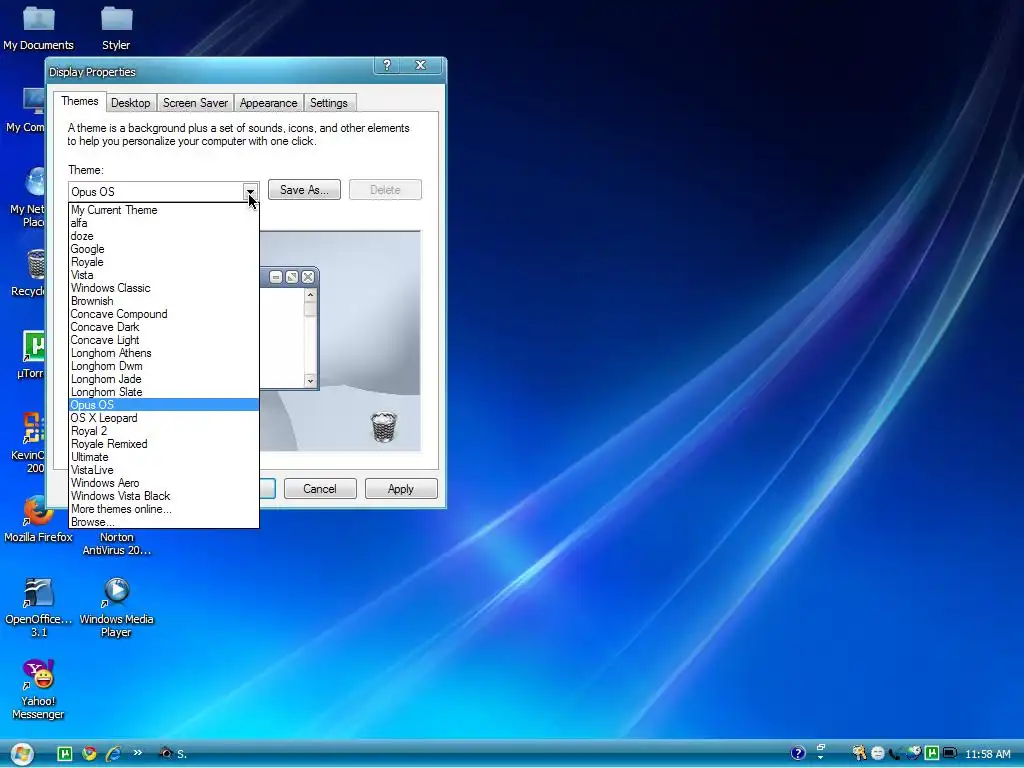Select Royale in the theme list
This screenshot has width=1024, height=768.
(164, 263)
